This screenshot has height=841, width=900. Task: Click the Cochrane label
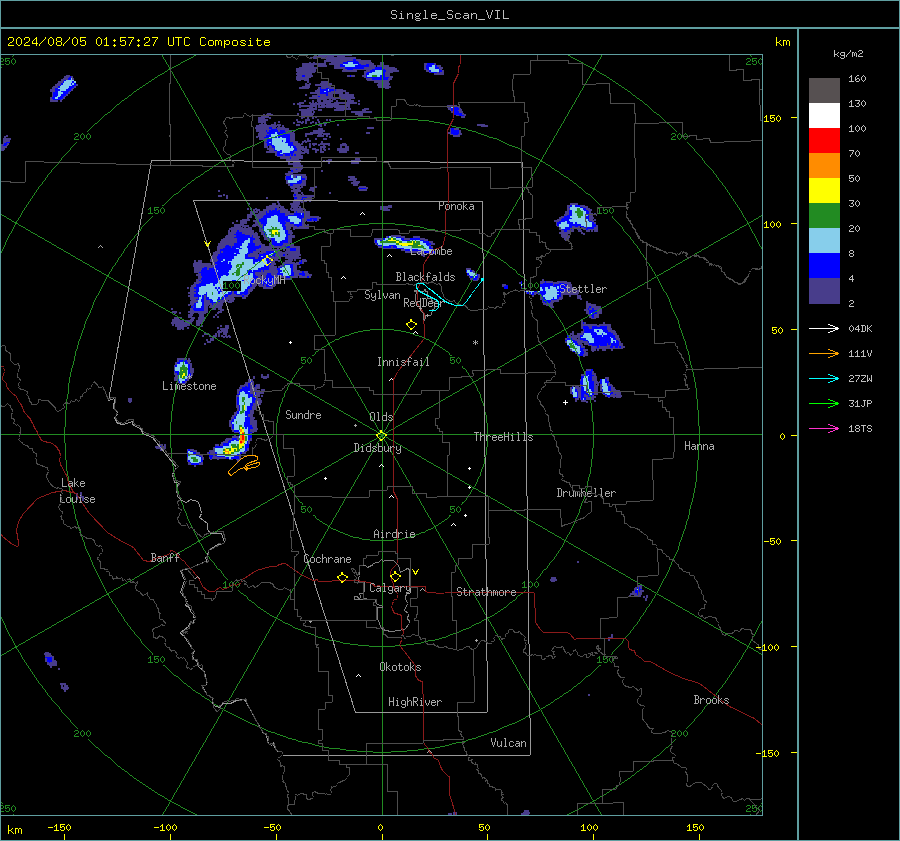pos(327,559)
